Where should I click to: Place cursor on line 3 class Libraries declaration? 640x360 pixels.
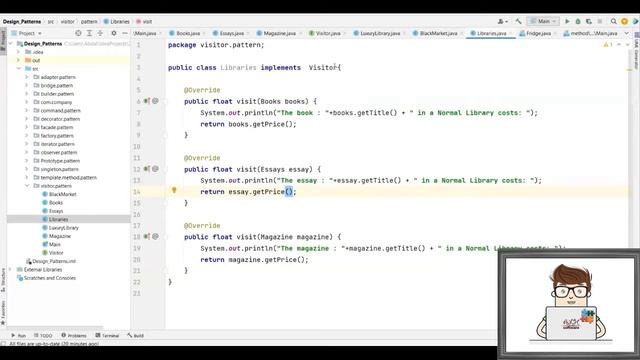coord(254,68)
